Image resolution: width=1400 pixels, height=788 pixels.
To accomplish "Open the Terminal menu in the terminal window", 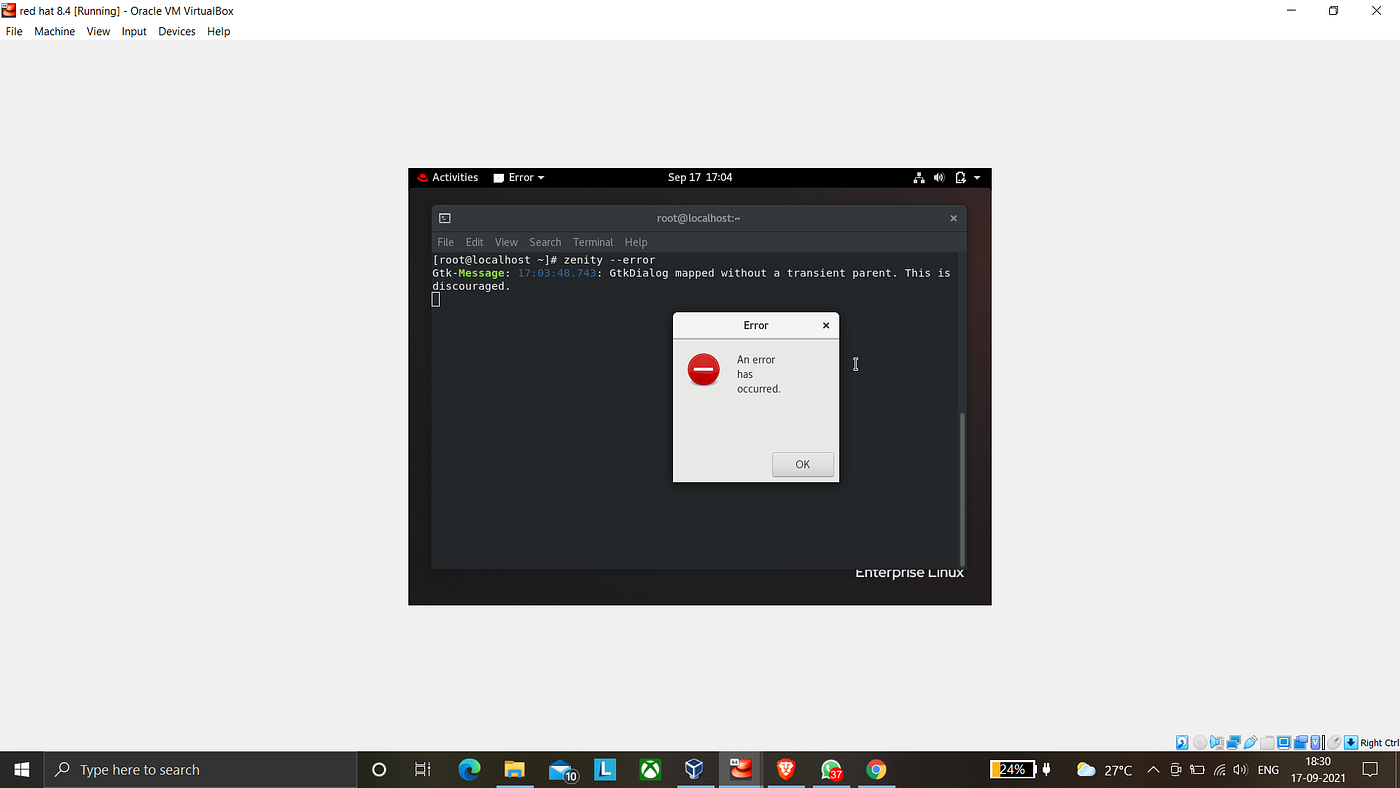I will pyautogui.click(x=593, y=242).
